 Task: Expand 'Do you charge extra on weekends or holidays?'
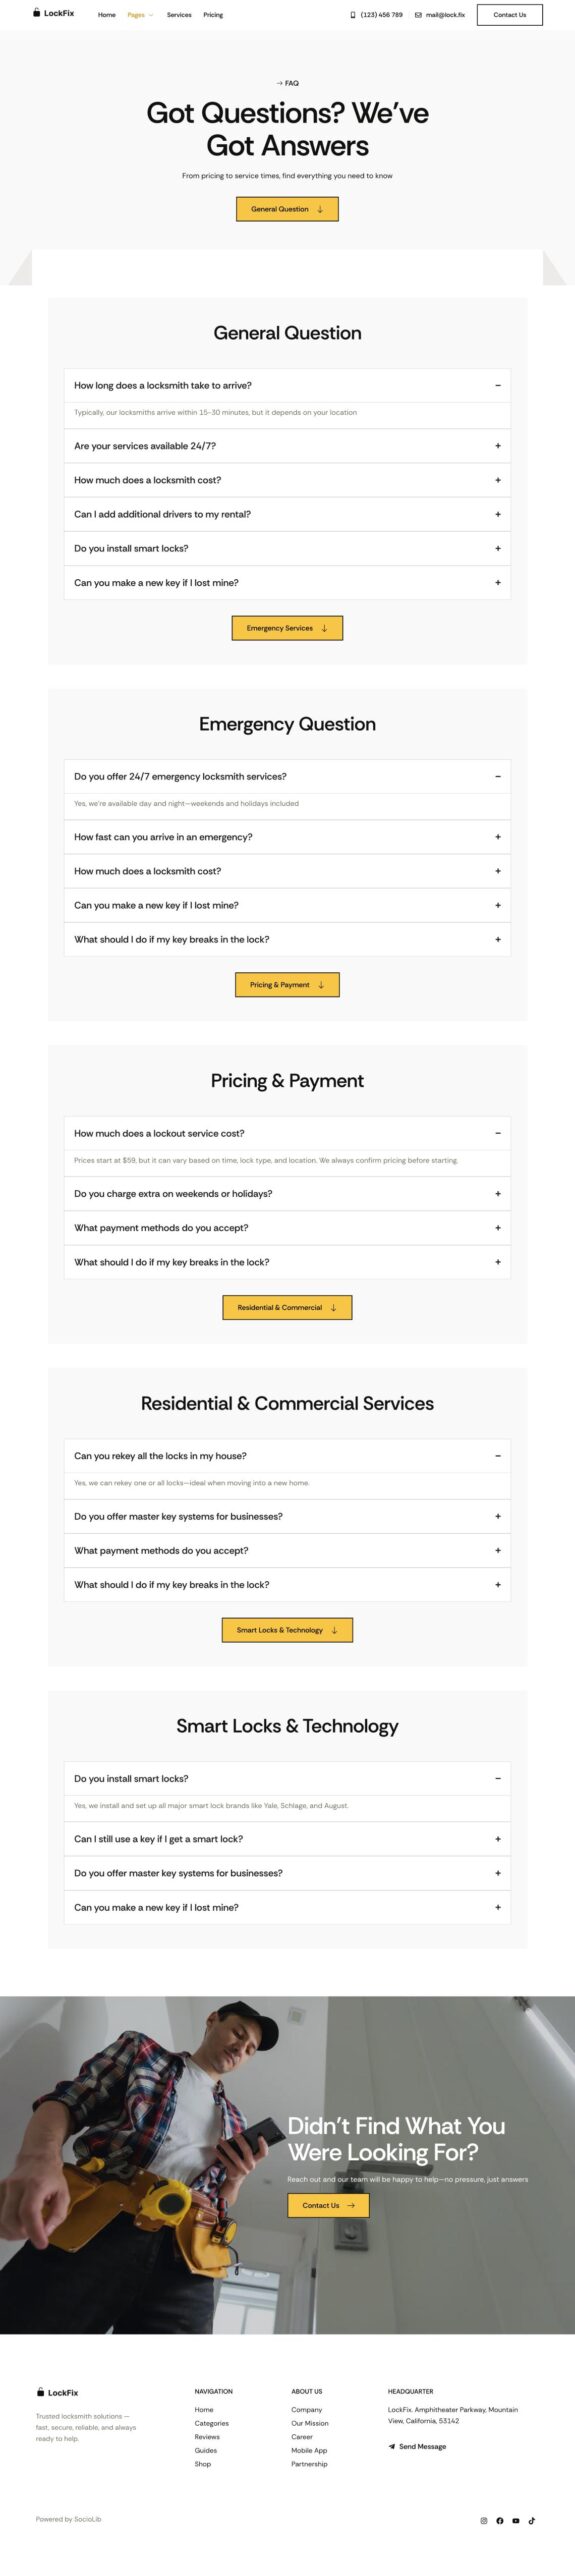coord(287,1193)
